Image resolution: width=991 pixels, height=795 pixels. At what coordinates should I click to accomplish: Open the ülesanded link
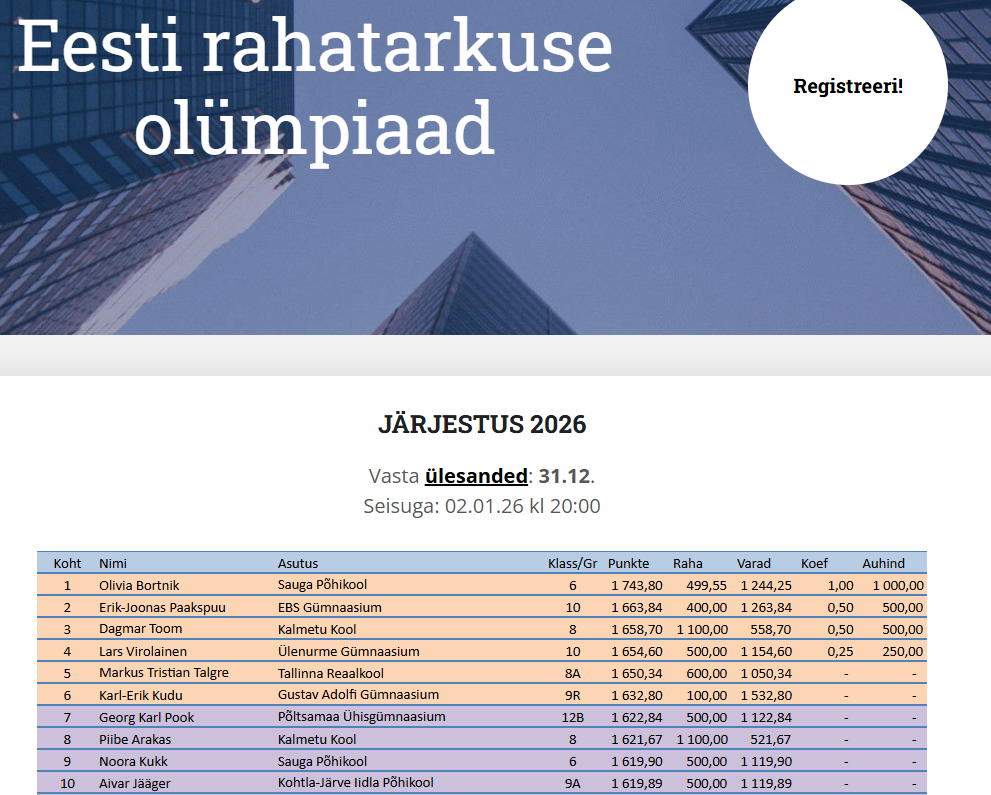pyautogui.click(x=475, y=475)
